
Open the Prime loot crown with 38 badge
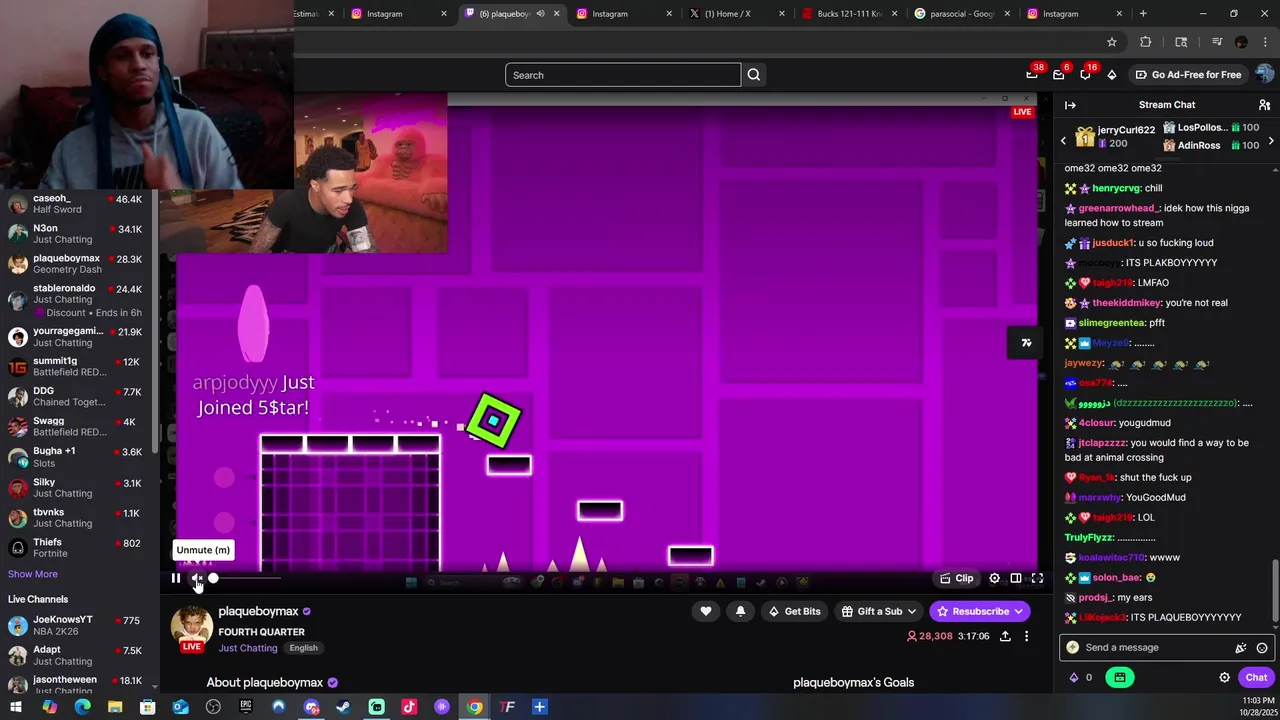tap(1032, 75)
